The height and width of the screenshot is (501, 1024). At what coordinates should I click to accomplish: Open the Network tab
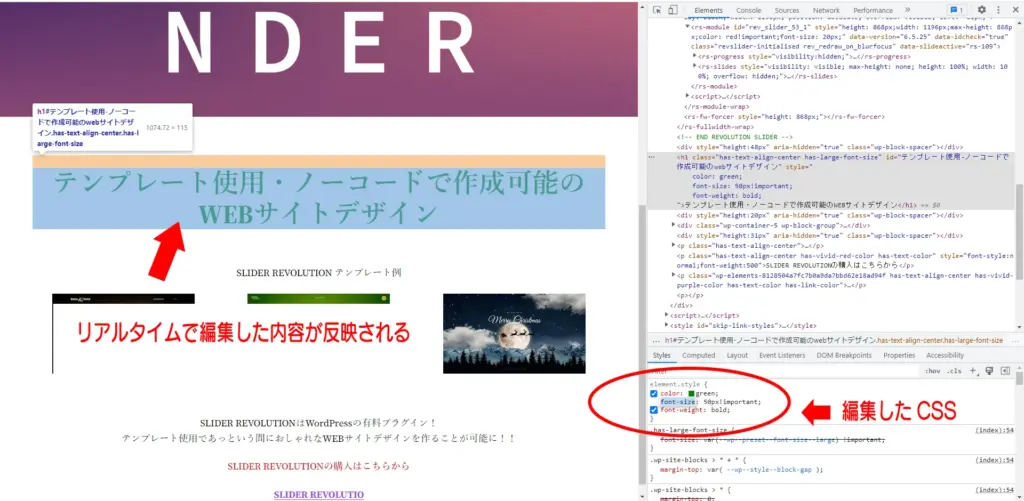click(x=826, y=10)
